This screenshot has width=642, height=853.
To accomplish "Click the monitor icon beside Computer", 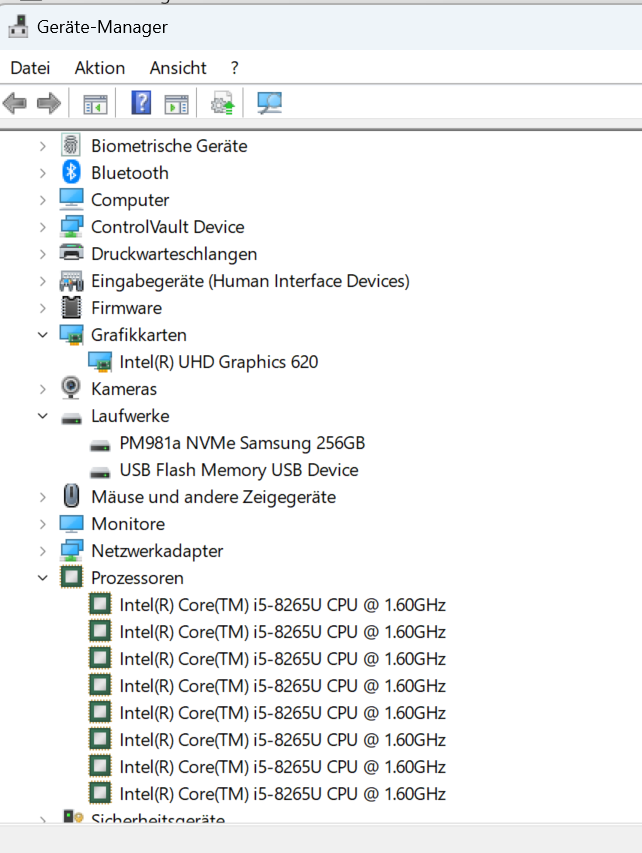I will click(71, 200).
